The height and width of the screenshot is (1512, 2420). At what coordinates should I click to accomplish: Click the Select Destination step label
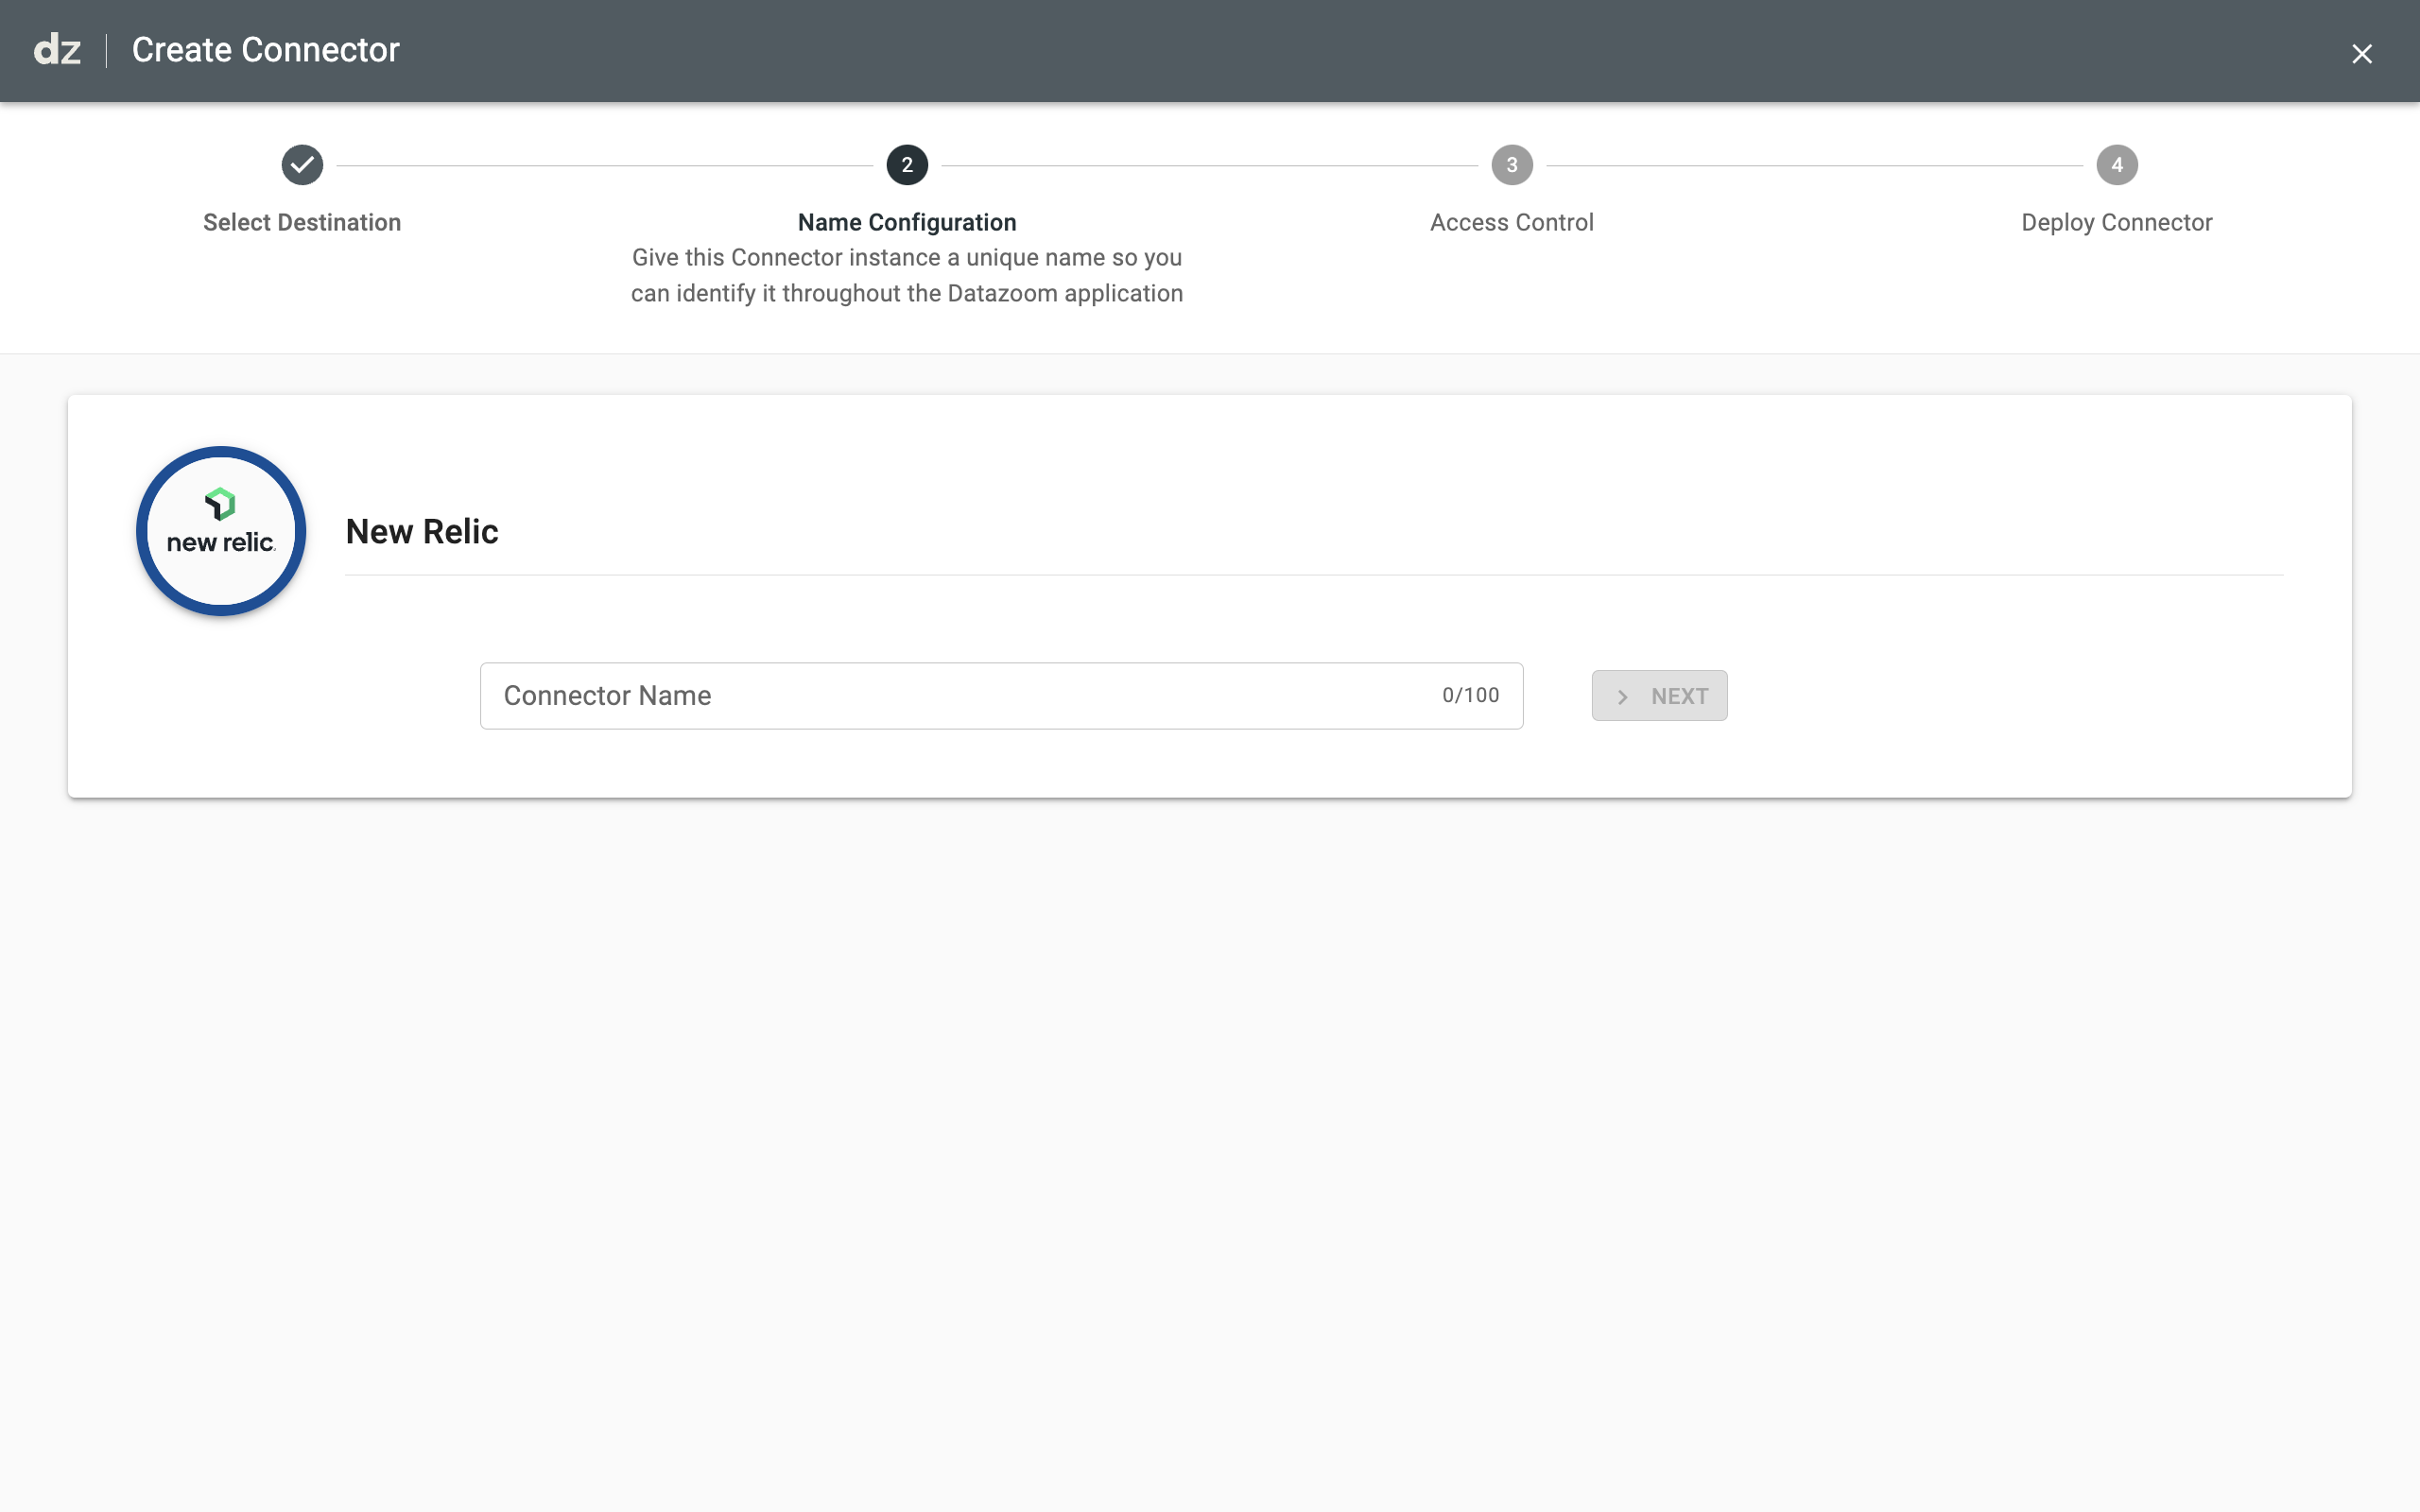[x=302, y=222]
